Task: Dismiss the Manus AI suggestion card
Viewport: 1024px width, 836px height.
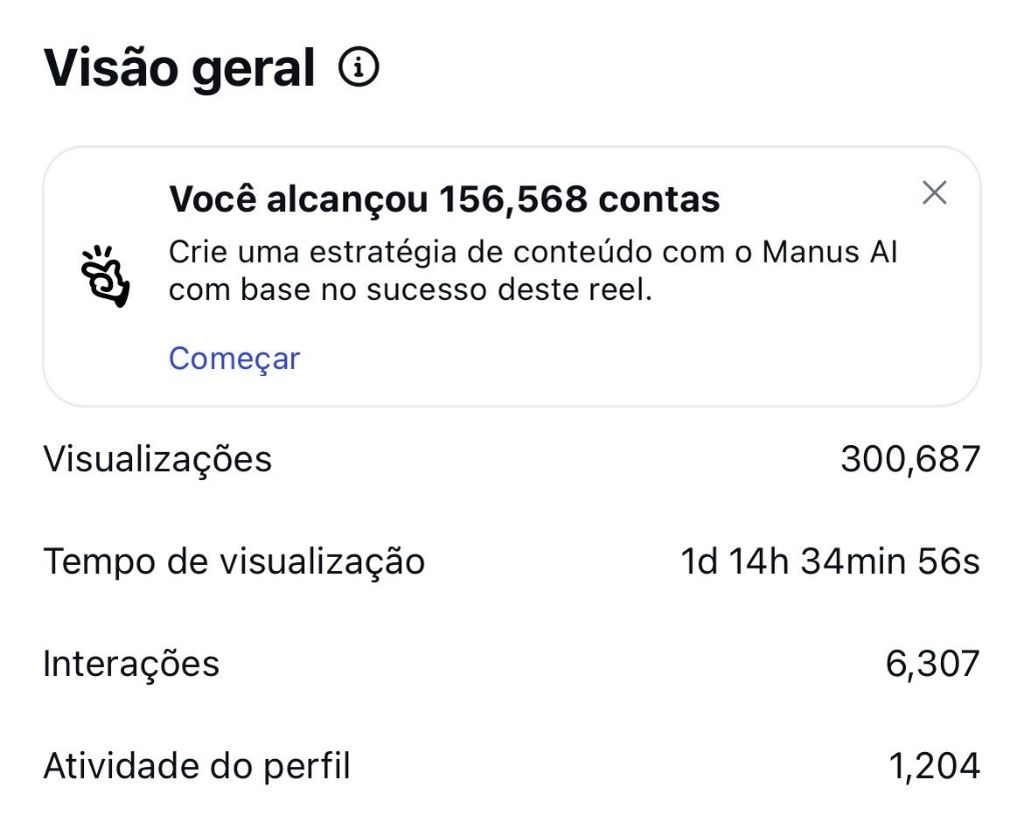Action: pos(934,193)
